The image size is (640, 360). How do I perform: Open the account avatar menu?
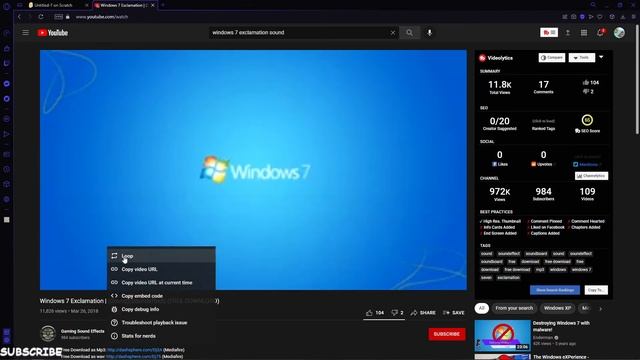[x=619, y=33]
